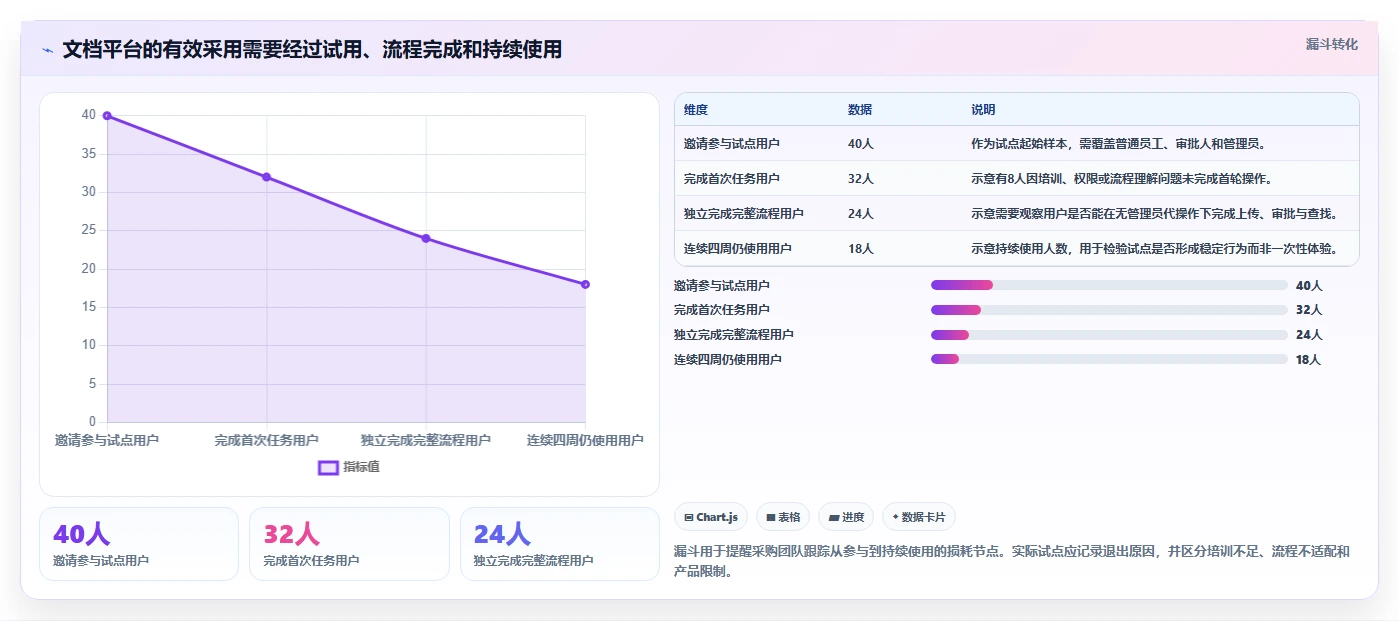Click the 邀请参与试点用户 progress bar
The height and width of the screenshot is (621, 1399).
(1109, 285)
